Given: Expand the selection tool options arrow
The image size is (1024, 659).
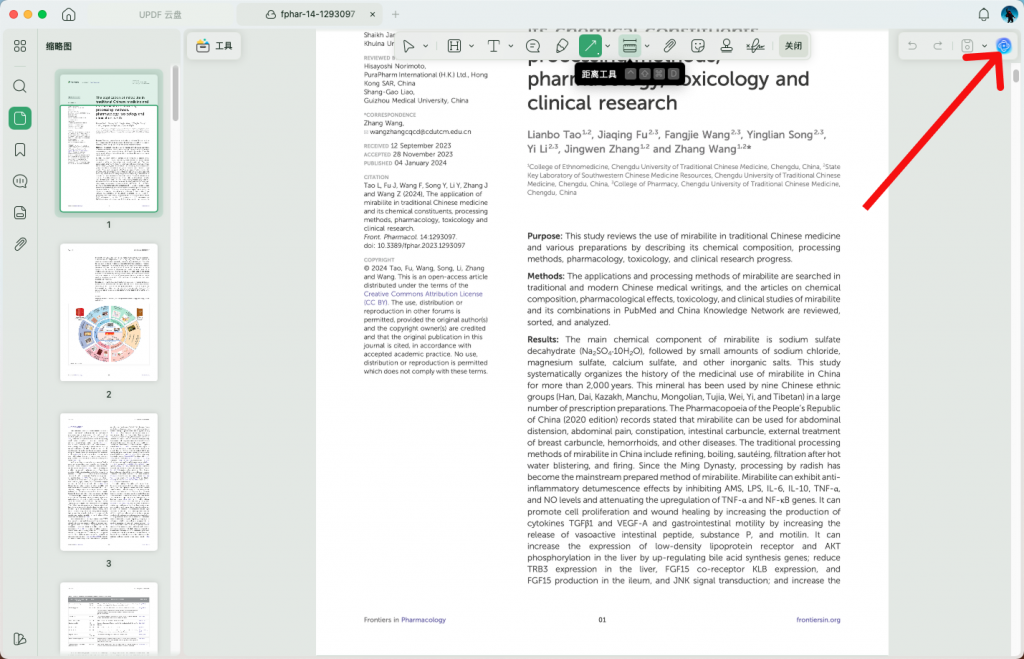Looking at the screenshot, I should (x=426, y=46).
